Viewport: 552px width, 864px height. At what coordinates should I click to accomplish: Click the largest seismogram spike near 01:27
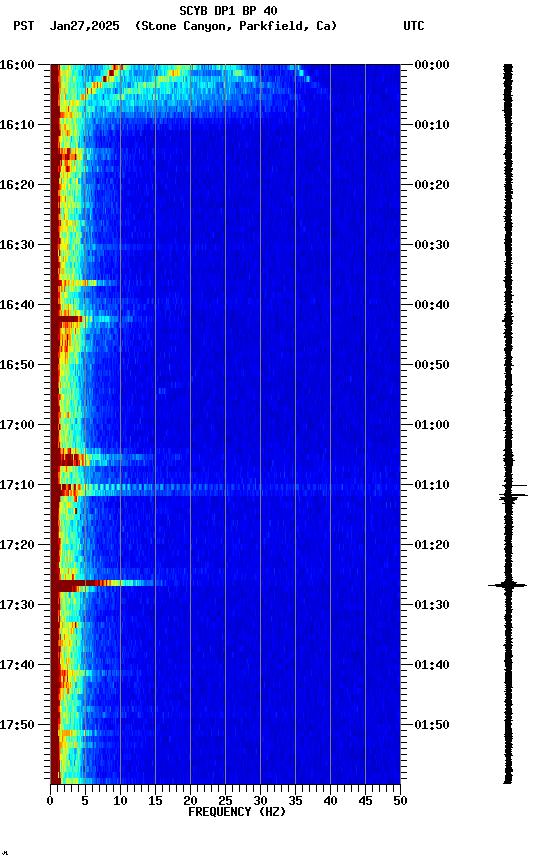click(x=507, y=585)
